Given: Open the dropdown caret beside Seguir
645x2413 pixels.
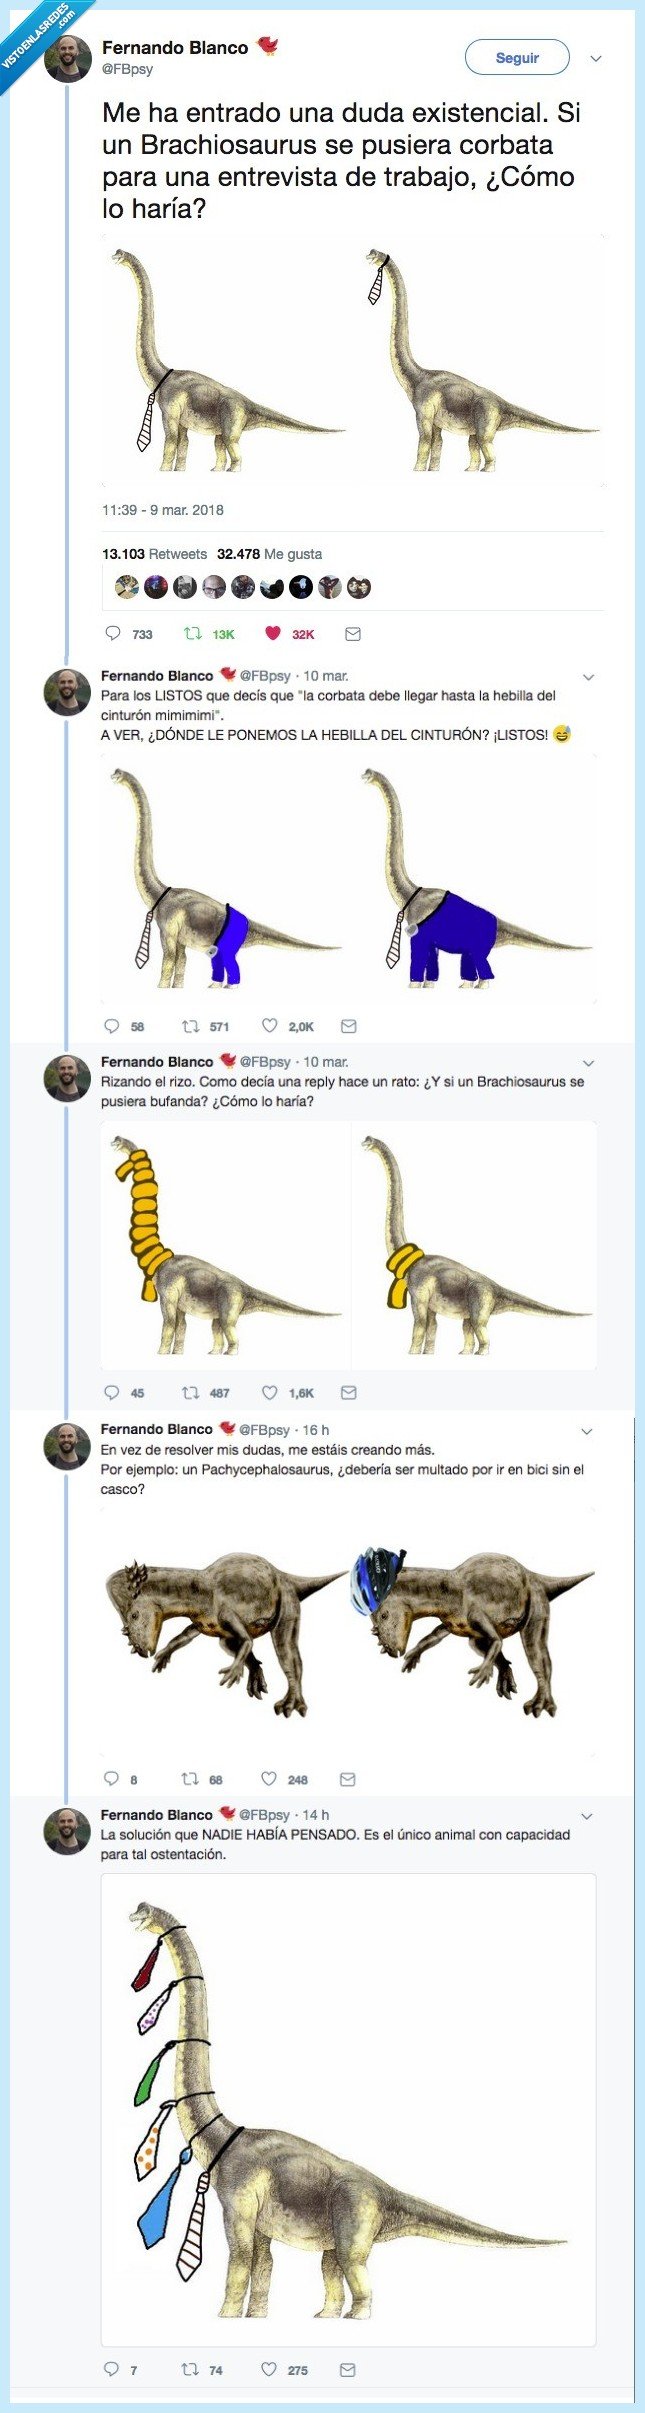Looking at the screenshot, I should coord(595,58).
